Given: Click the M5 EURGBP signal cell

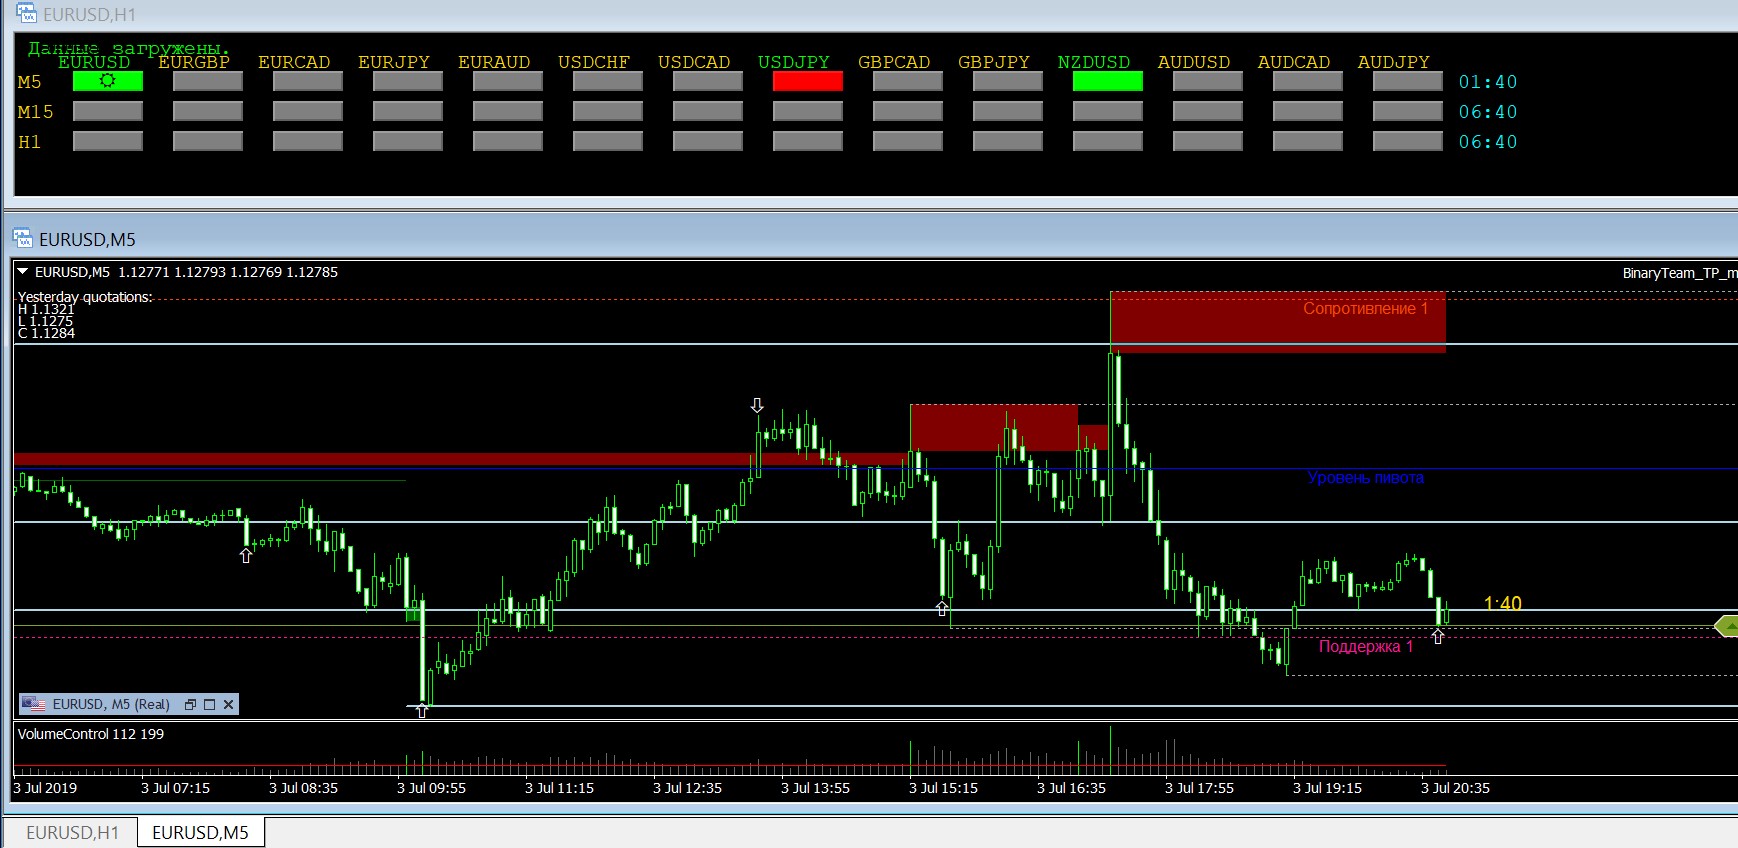Looking at the screenshot, I should point(208,81).
